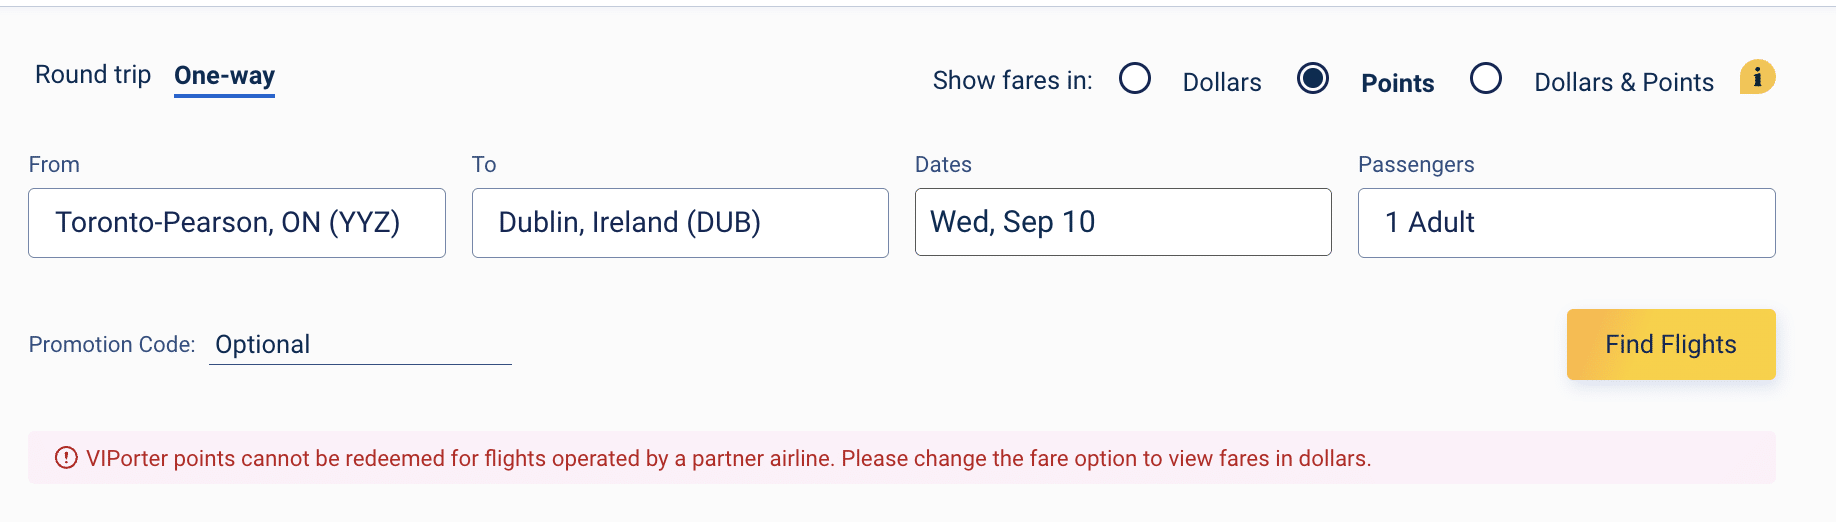The height and width of the screenshot is (522, 1836).
Task: Choose the Dollars & Points radio button
Action: pyautogui.click(x=1486, y=79)
